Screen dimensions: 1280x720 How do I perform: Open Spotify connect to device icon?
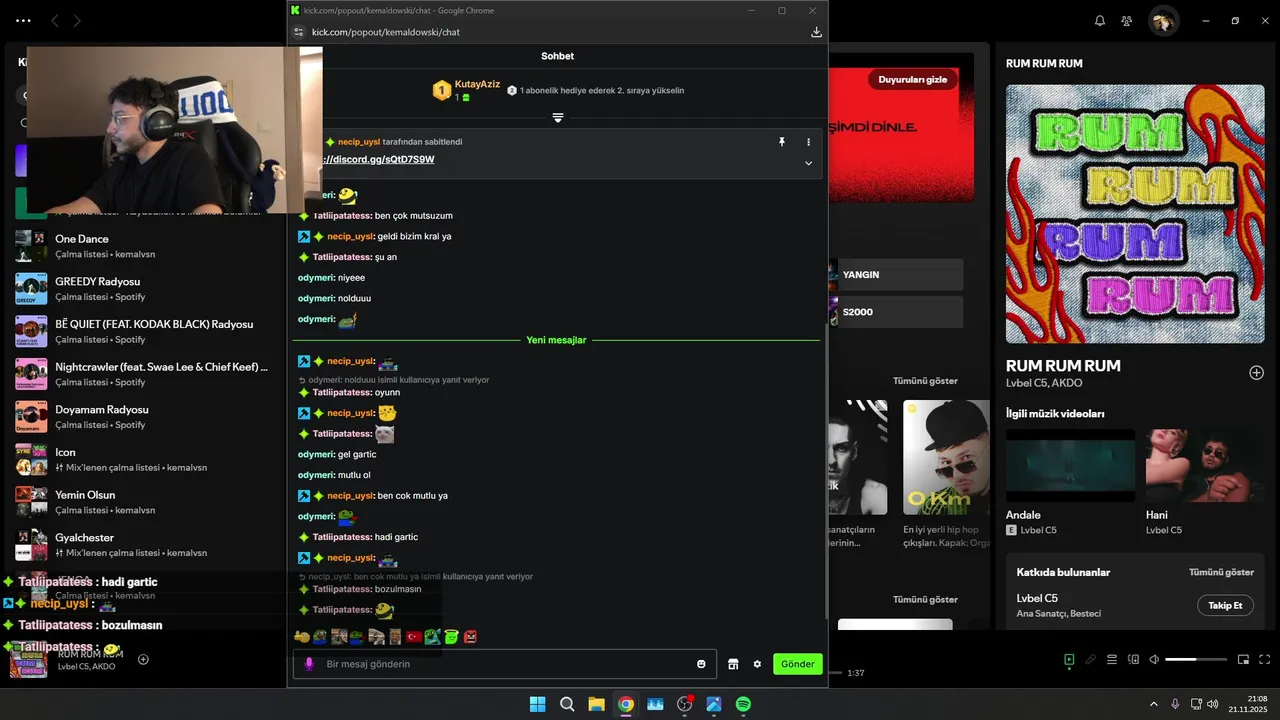tap(1133, 660)
